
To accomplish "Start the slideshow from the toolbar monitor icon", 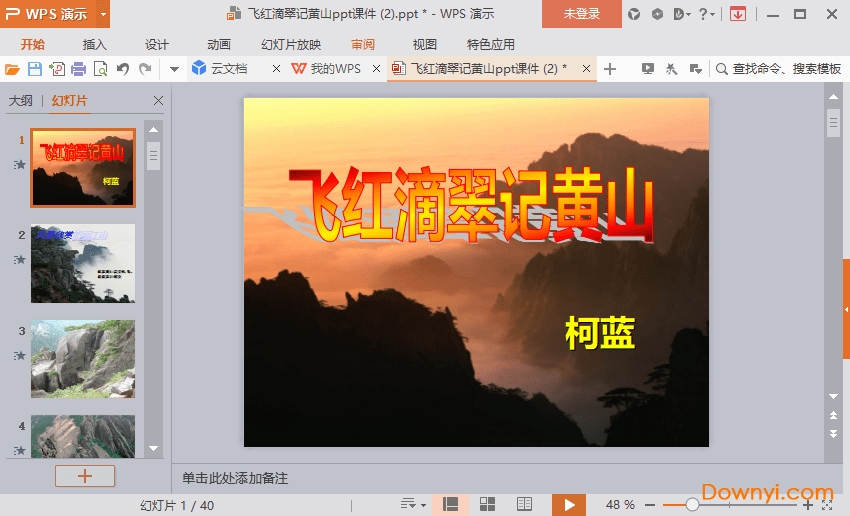I will pyautogui.click(x=647, y=69).
